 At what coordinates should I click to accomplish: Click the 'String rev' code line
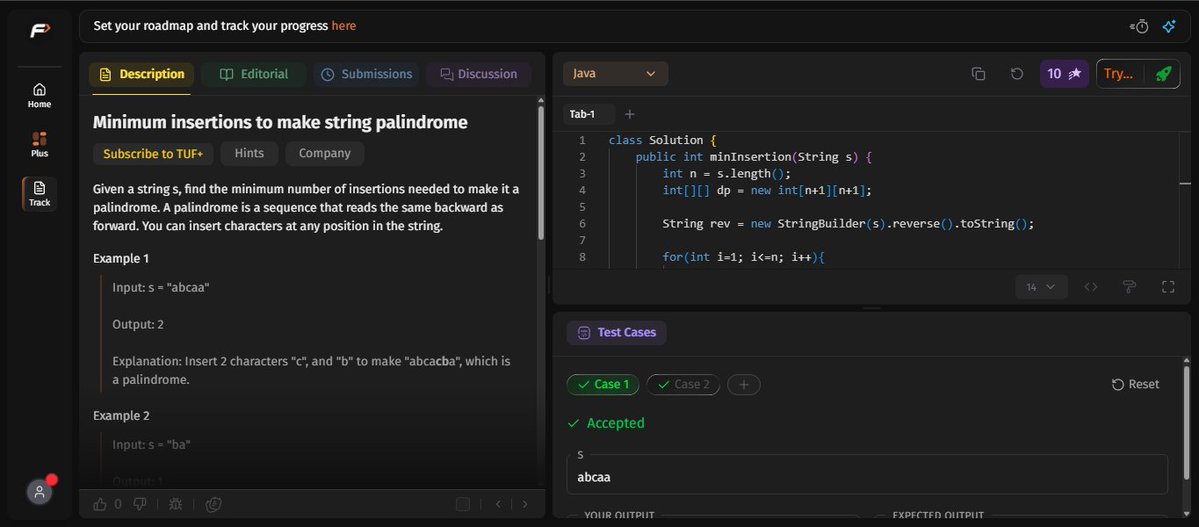848,223
